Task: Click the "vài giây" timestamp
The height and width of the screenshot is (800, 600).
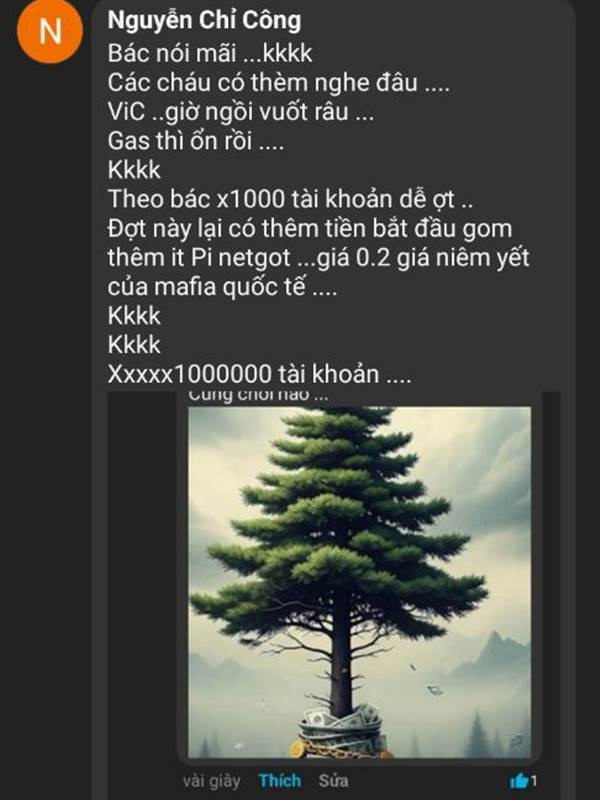Action: [212, 781]
